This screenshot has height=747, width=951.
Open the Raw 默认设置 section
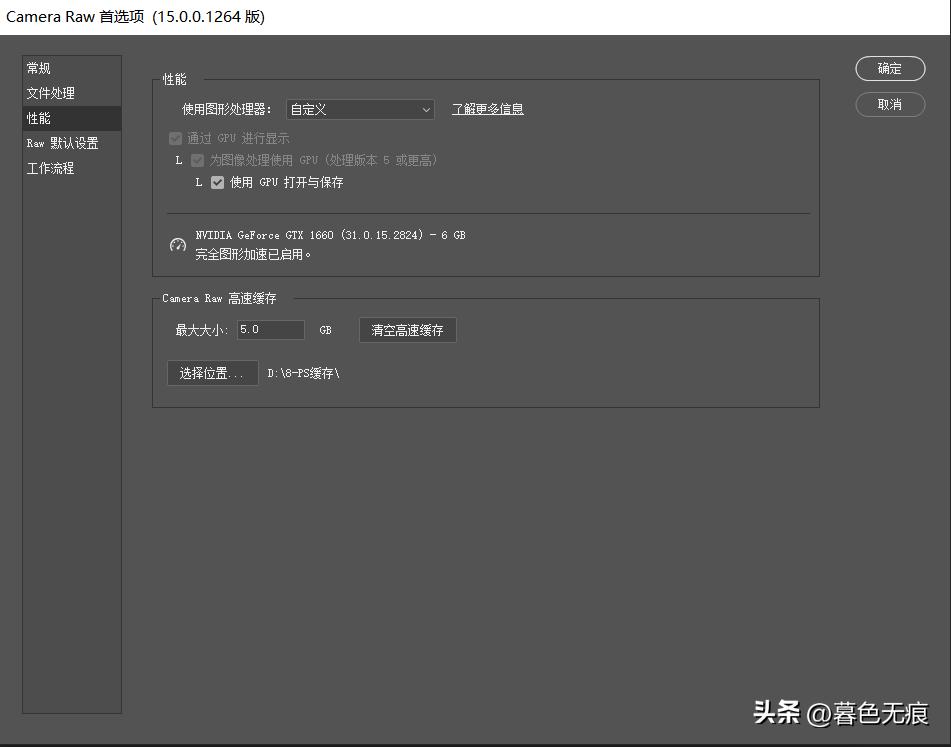(62, 143)
